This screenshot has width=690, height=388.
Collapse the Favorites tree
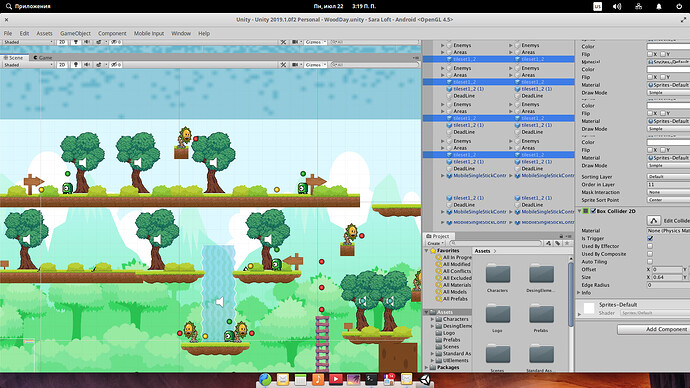pos(426,251)
